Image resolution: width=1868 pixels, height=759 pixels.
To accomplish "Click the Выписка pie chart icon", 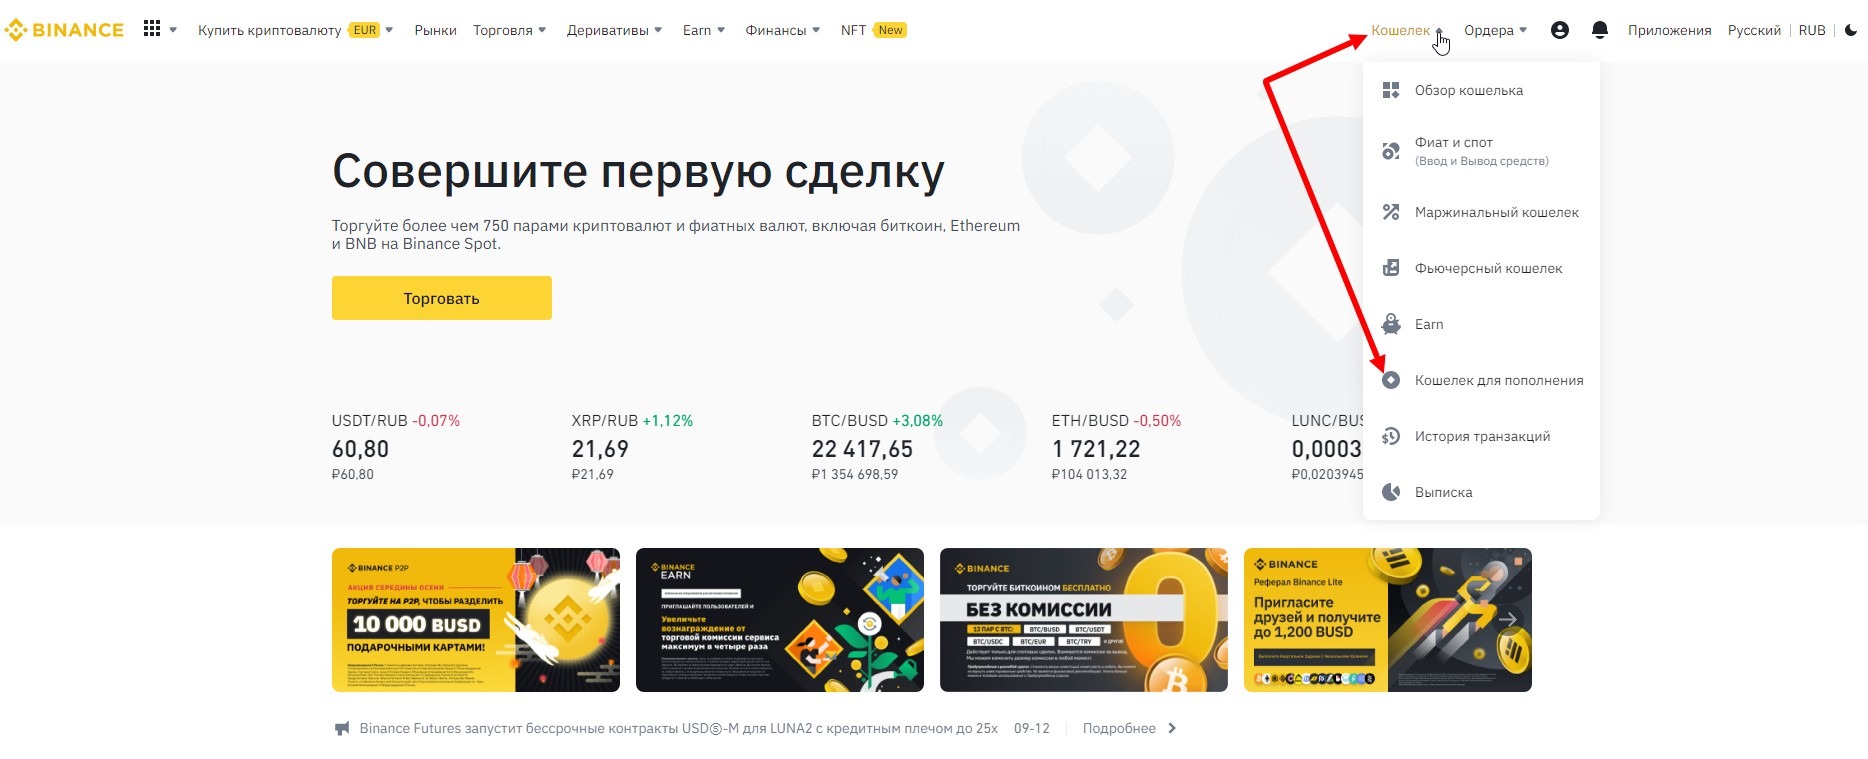I will pos(1391,492).
